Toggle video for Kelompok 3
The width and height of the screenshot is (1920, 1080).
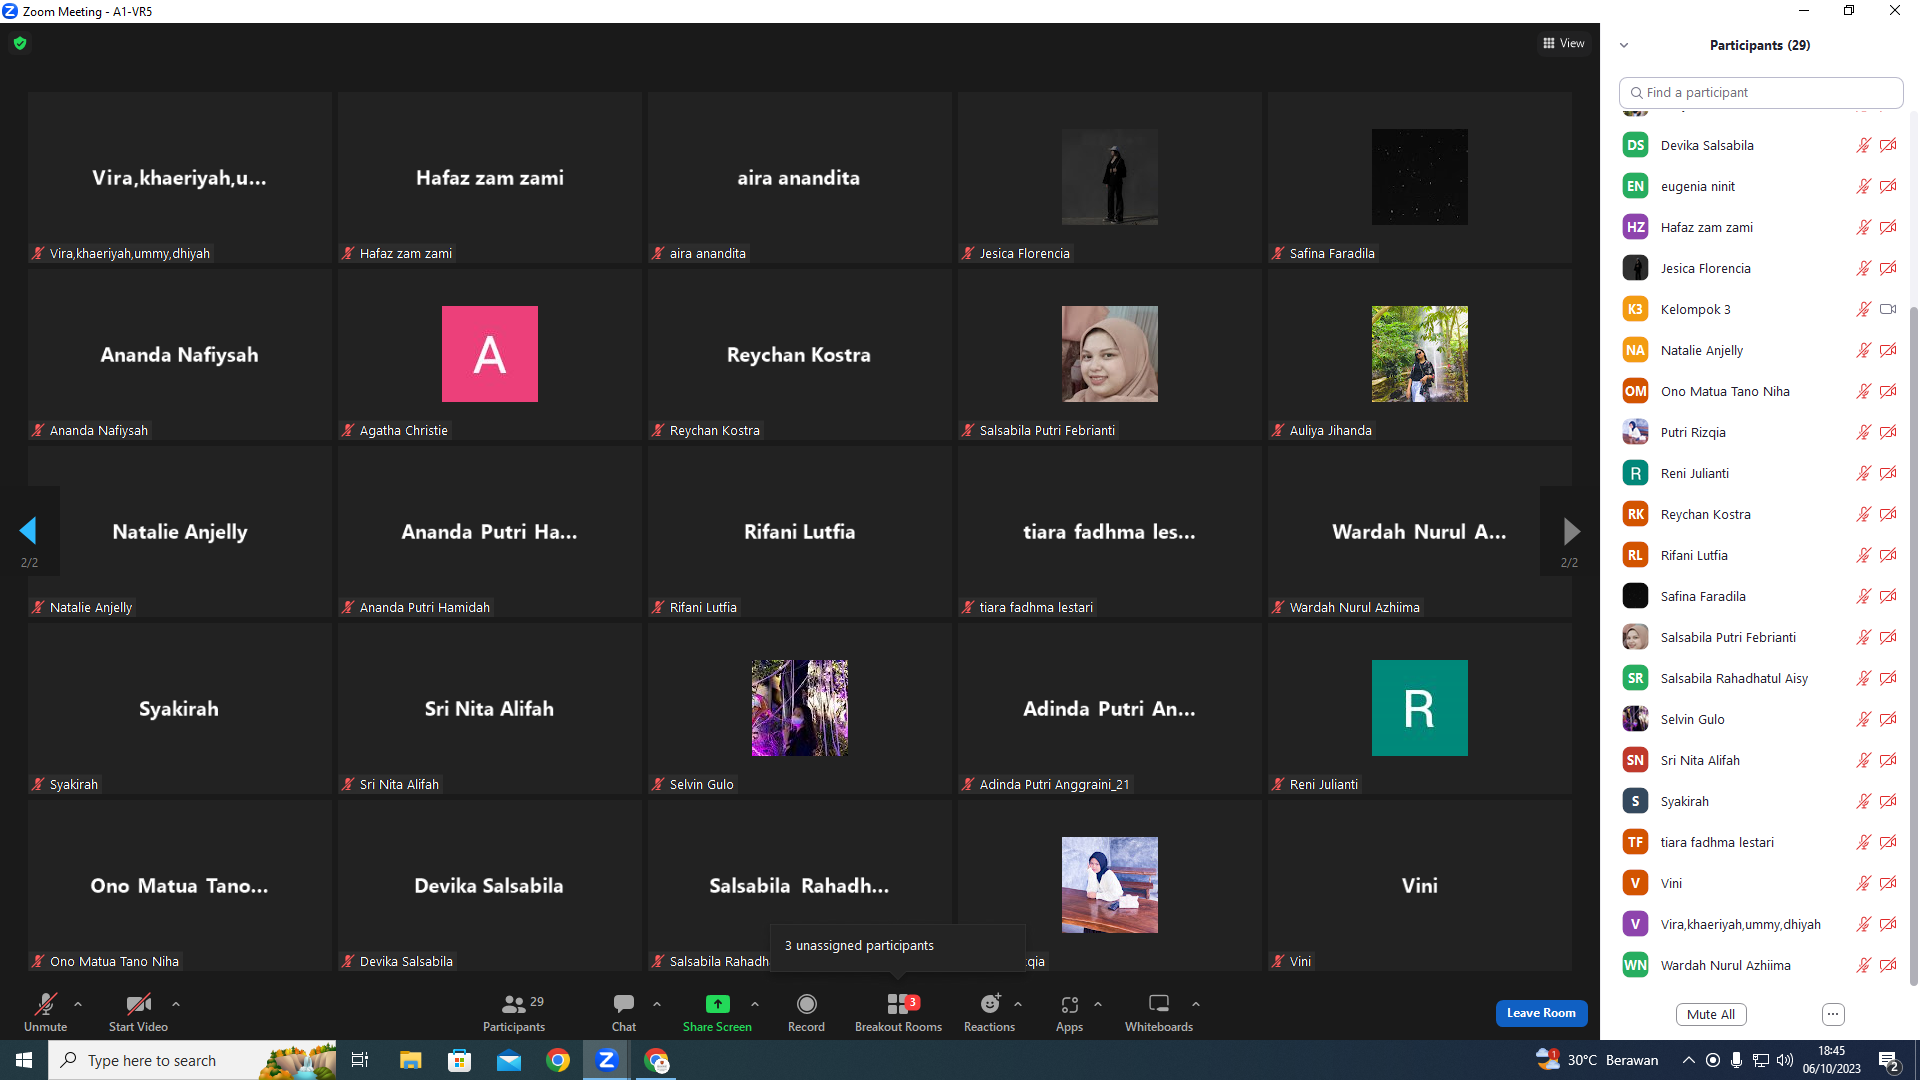1888,309
